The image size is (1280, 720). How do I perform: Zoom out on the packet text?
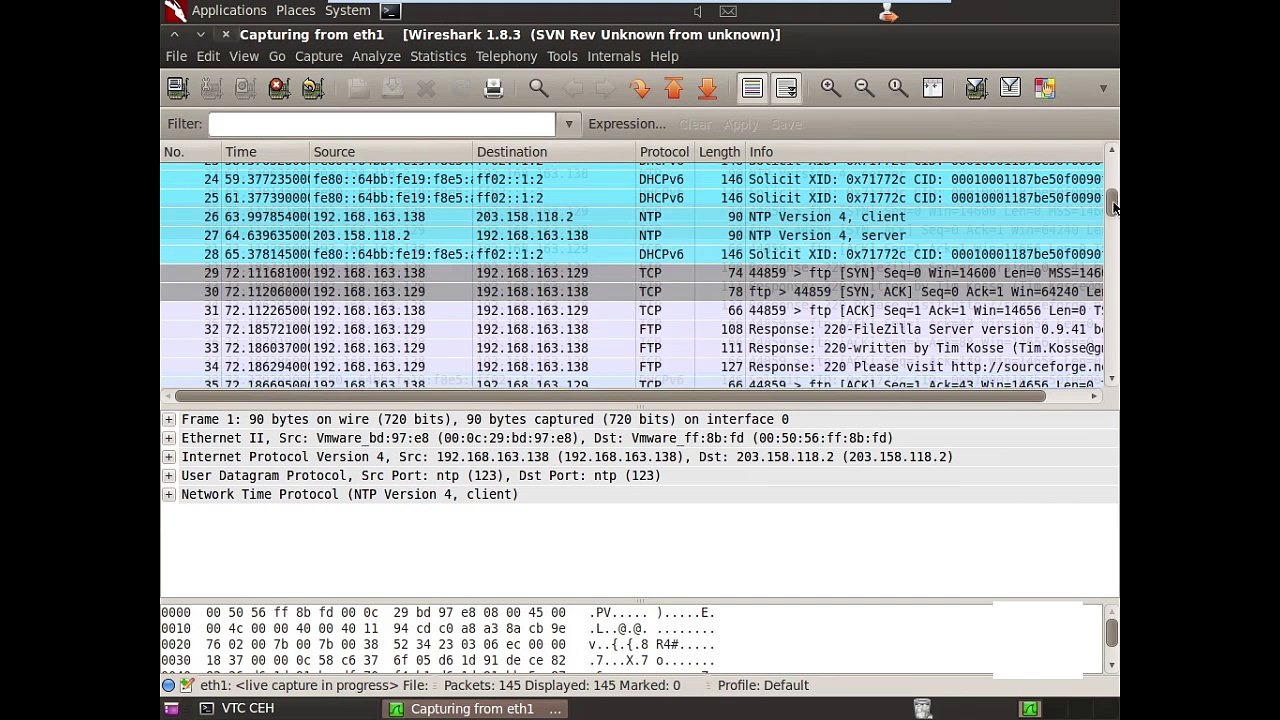point(864,88)
